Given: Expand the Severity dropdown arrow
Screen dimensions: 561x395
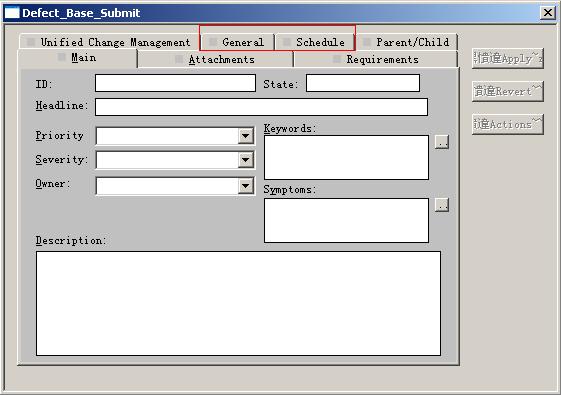Looking at the screenshot, I should tap(245, 160).
